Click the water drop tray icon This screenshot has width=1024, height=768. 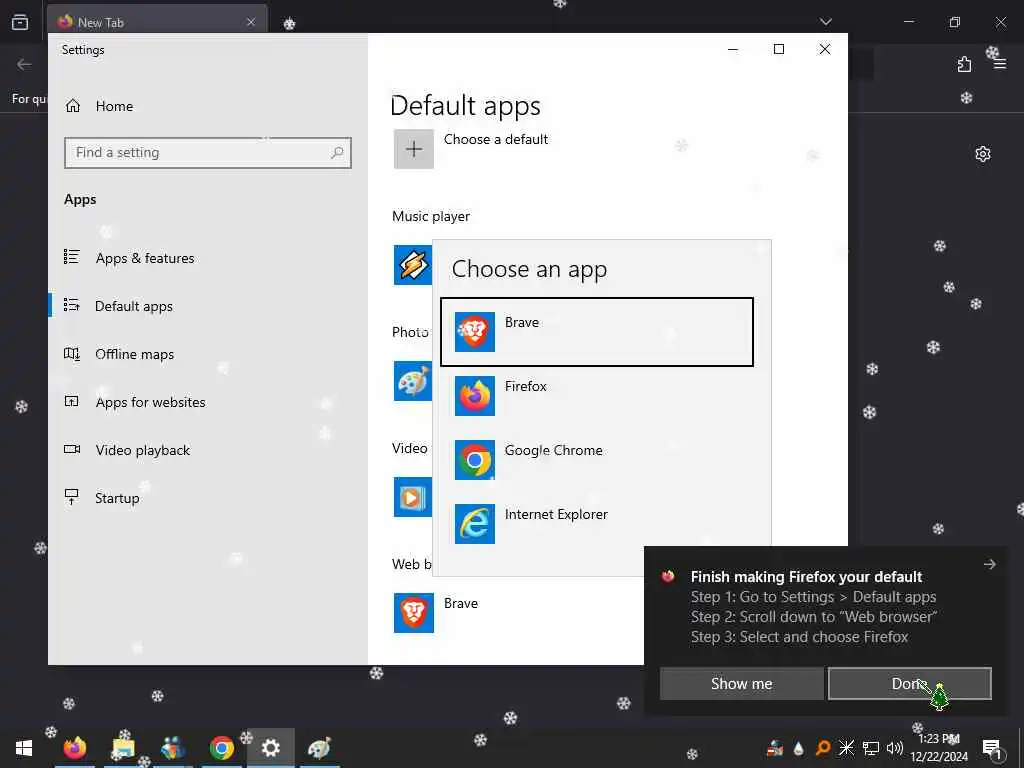pos(799,748)
